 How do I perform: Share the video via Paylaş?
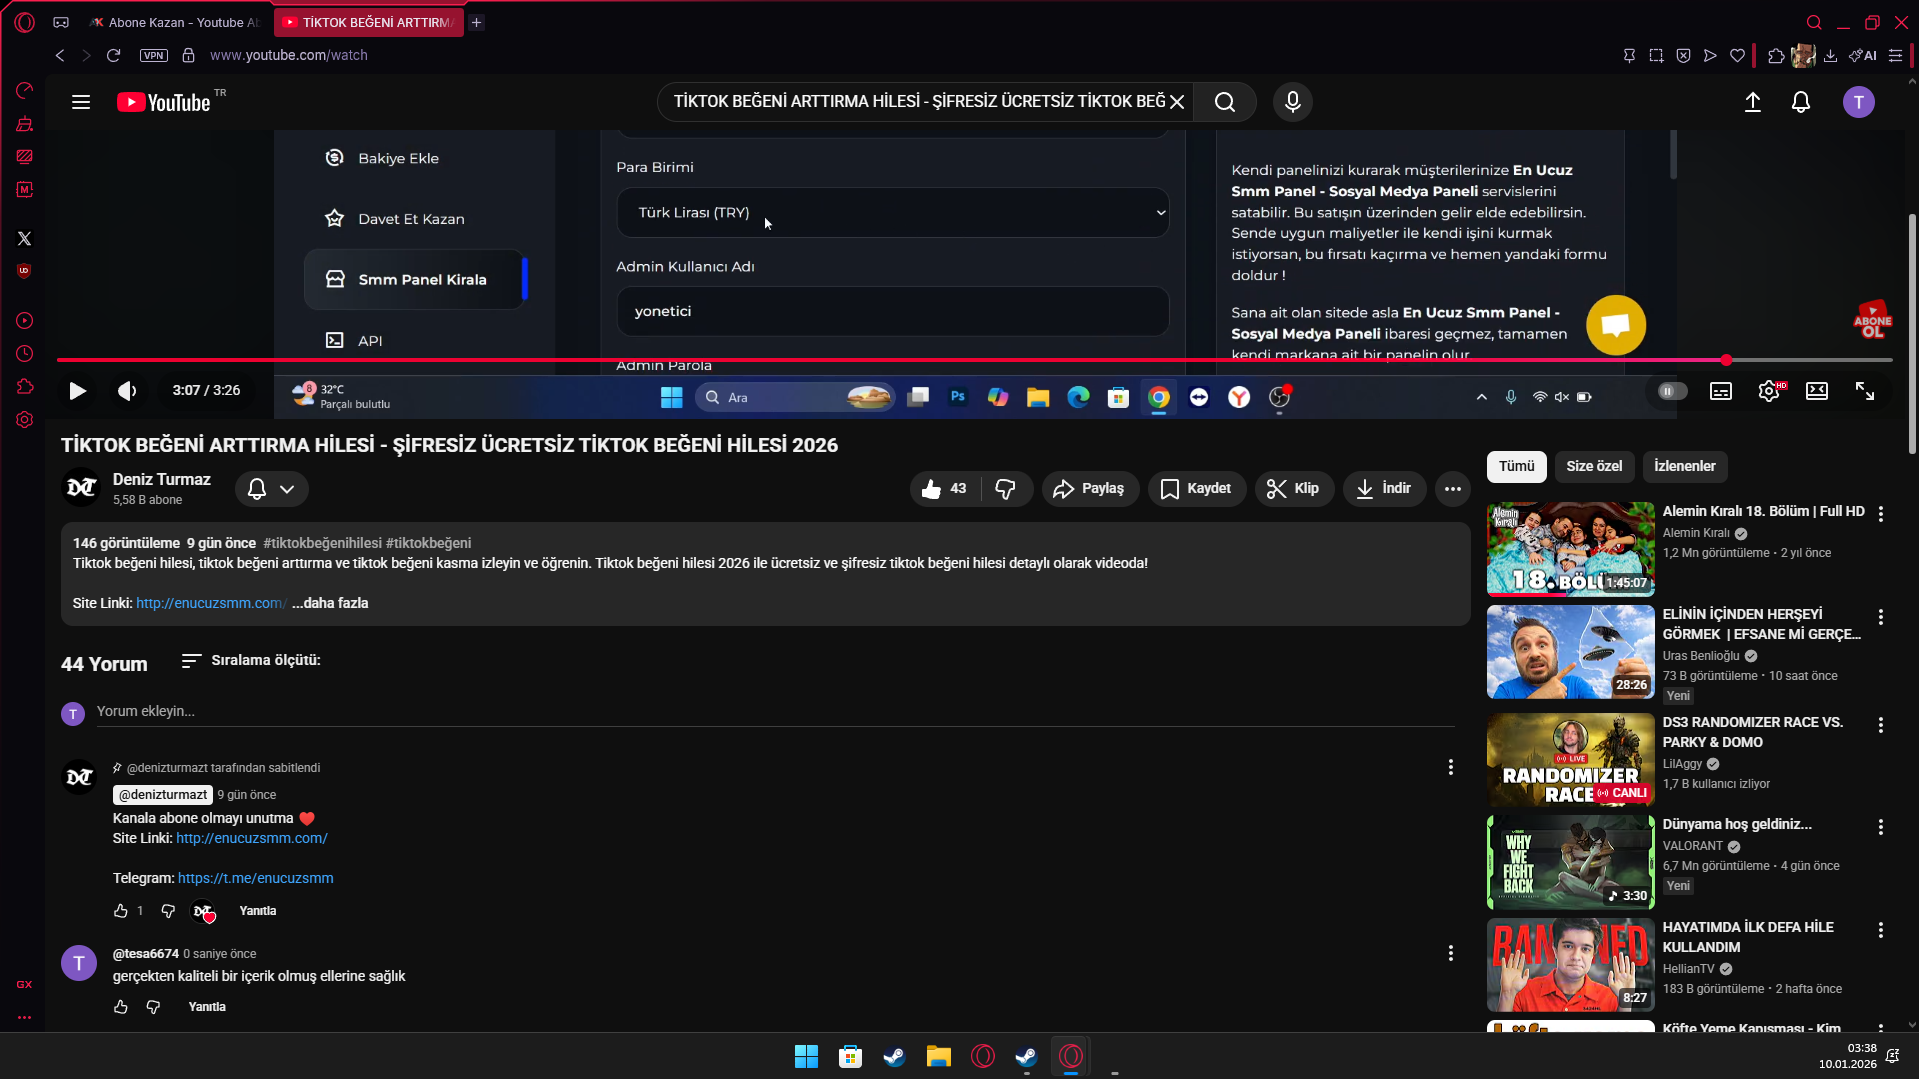[1090, 489]
